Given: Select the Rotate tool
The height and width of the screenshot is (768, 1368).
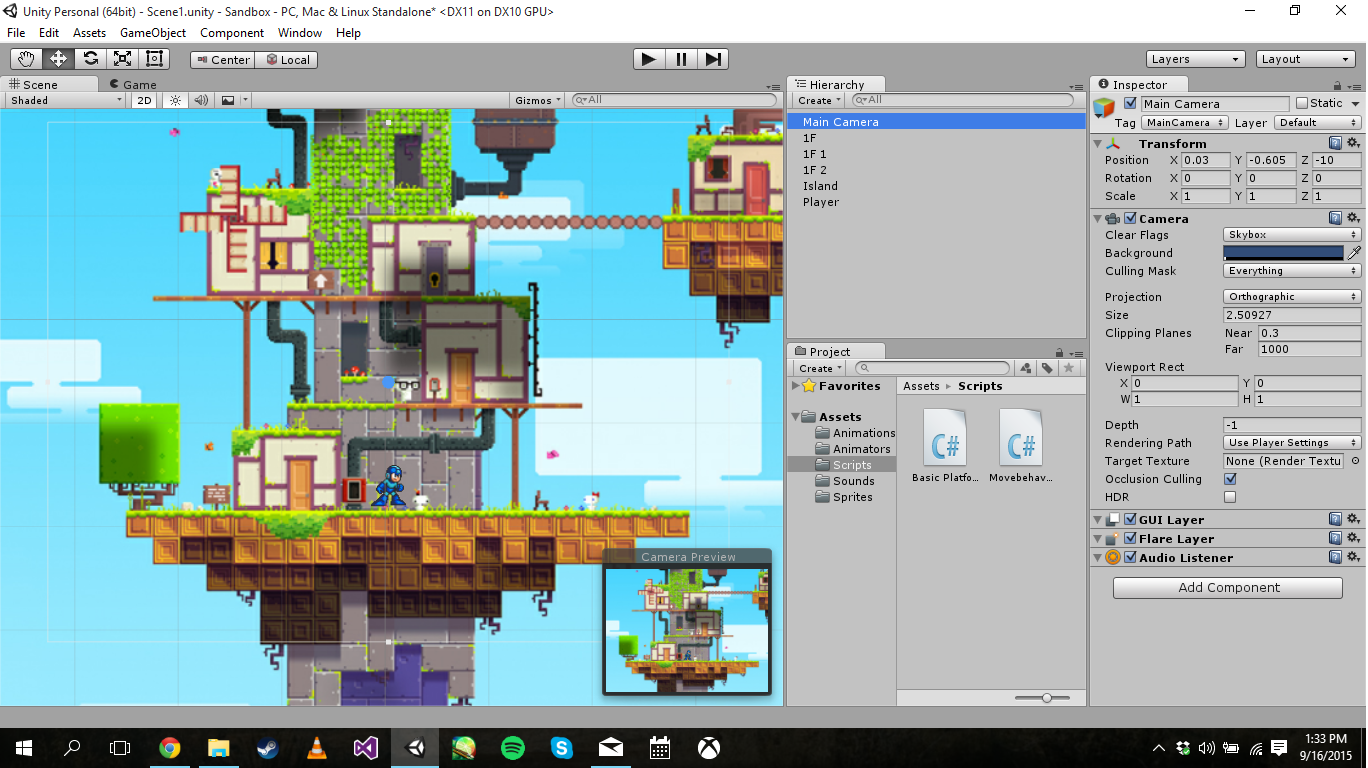Looking at the screenshot, I should pyautogui.click(x=90, y=59).
